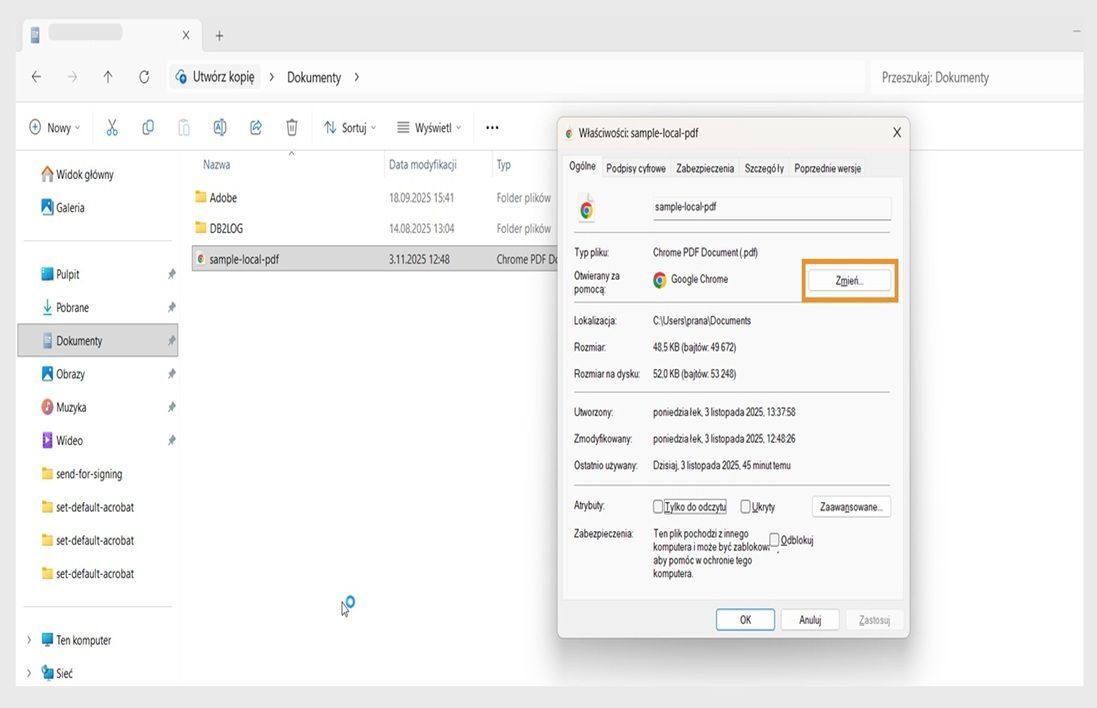This screenshot has width=1097, height=708.
Task: Click the Rename icon in toolbar
Action: 220,127
